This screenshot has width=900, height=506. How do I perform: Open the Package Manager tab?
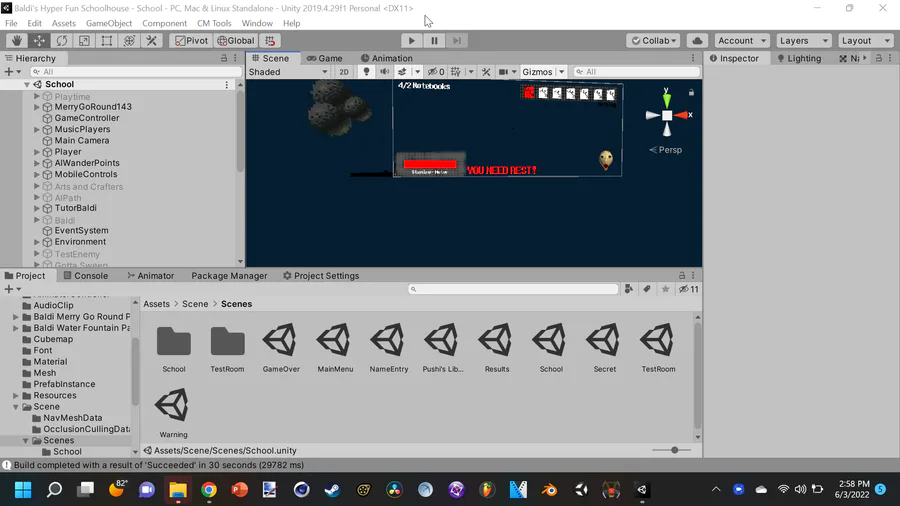click(229, 276)
